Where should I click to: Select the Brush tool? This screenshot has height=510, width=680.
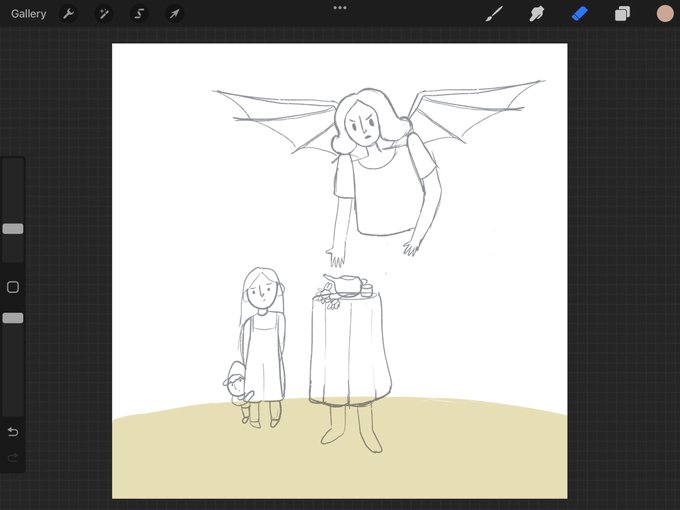[x=494, y=14]
